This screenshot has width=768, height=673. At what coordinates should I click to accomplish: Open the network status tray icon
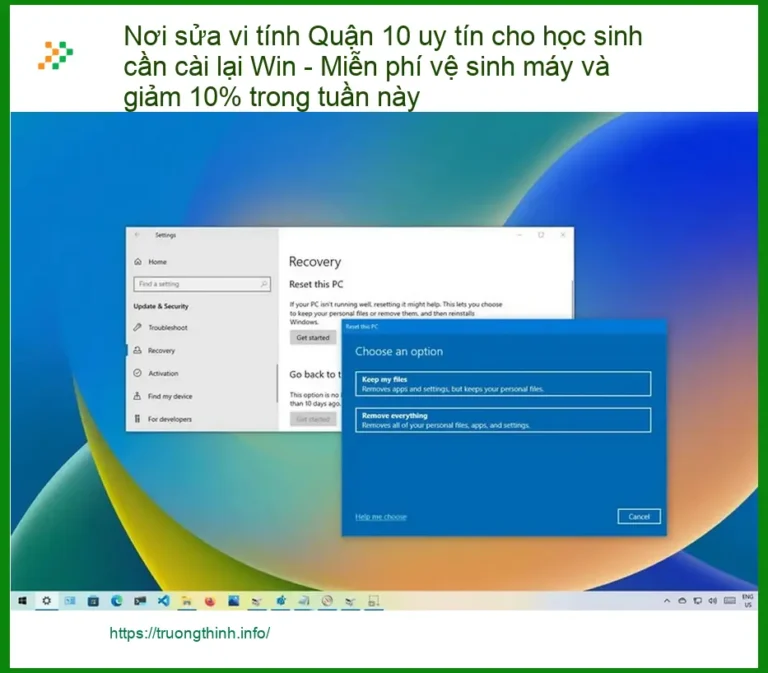697,601
